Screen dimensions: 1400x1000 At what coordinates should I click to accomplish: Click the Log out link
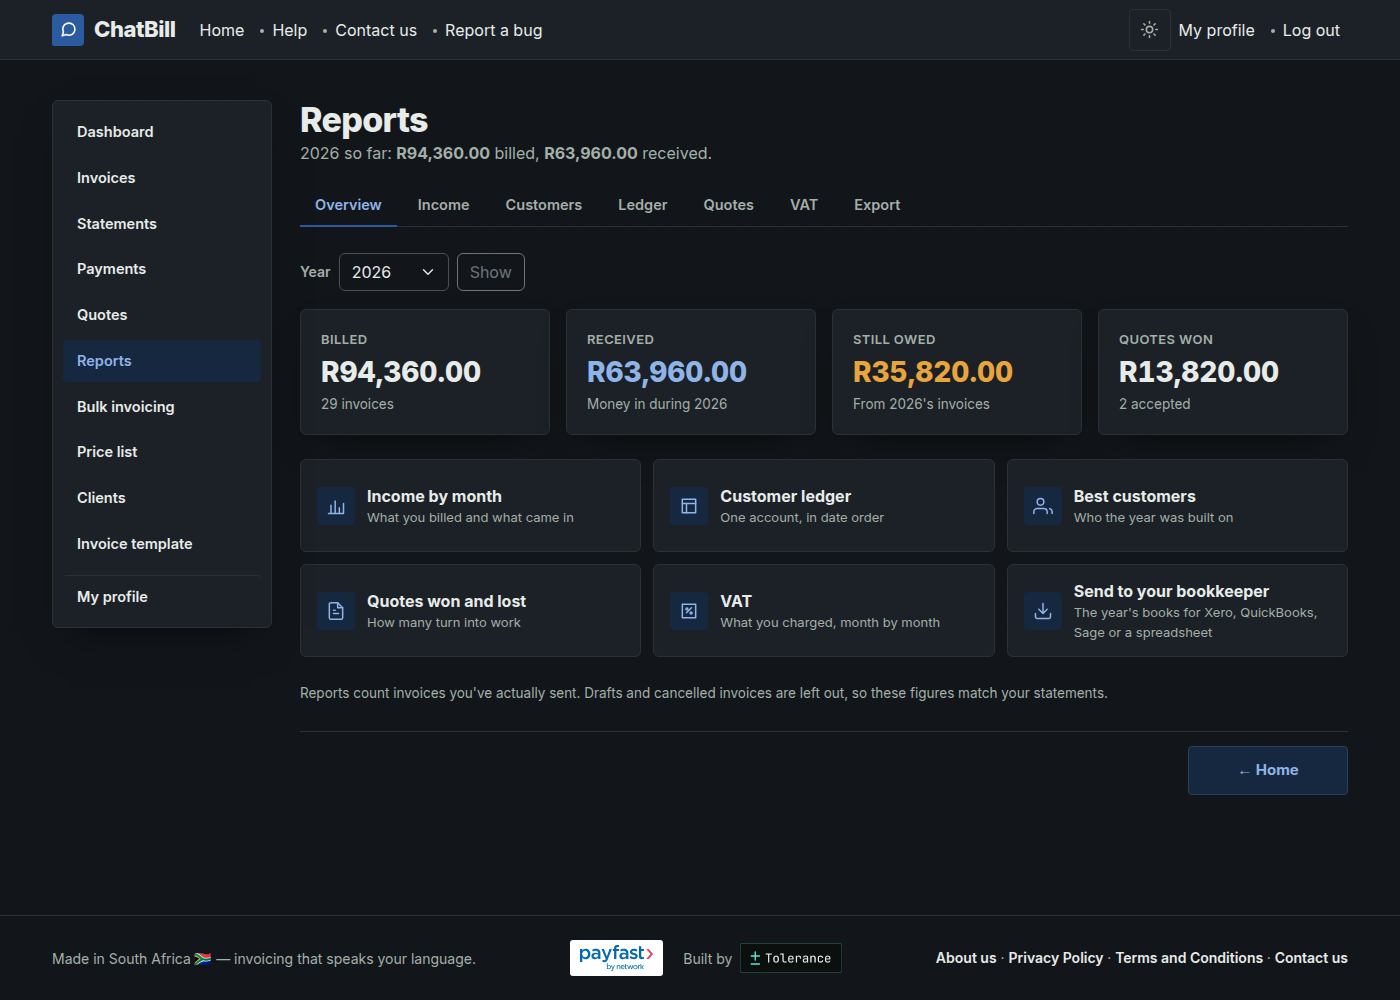(x=1311, y=30)
